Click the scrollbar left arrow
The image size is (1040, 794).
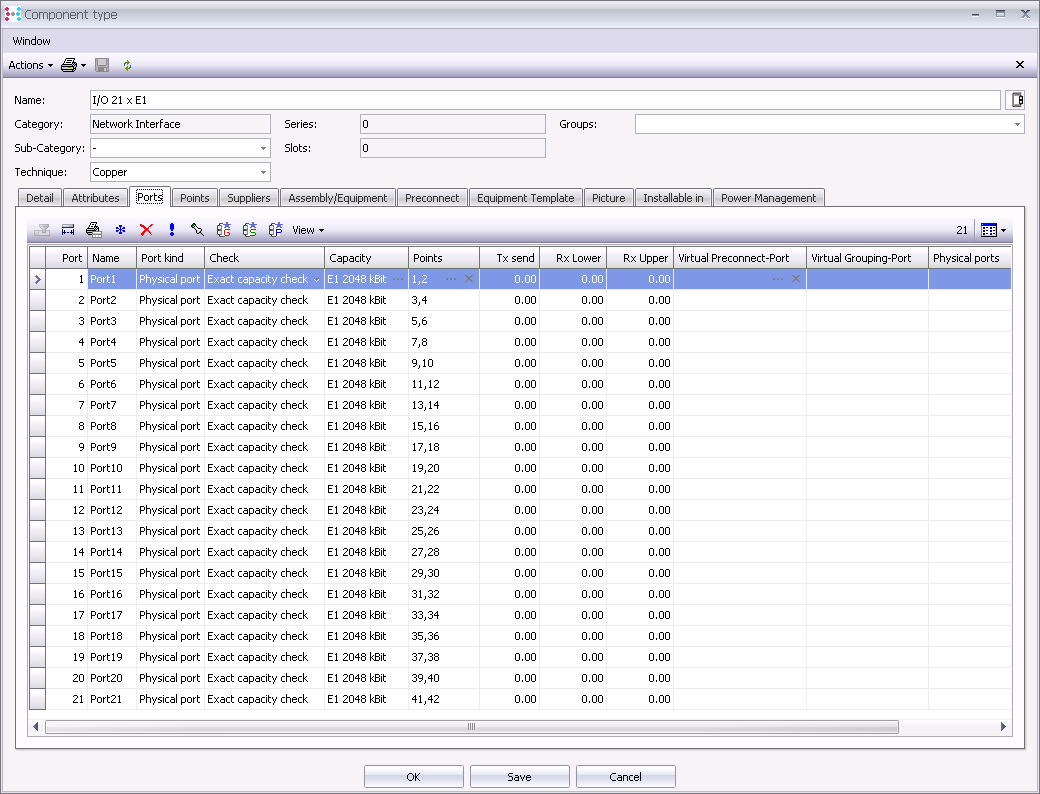tap(36, 726)
